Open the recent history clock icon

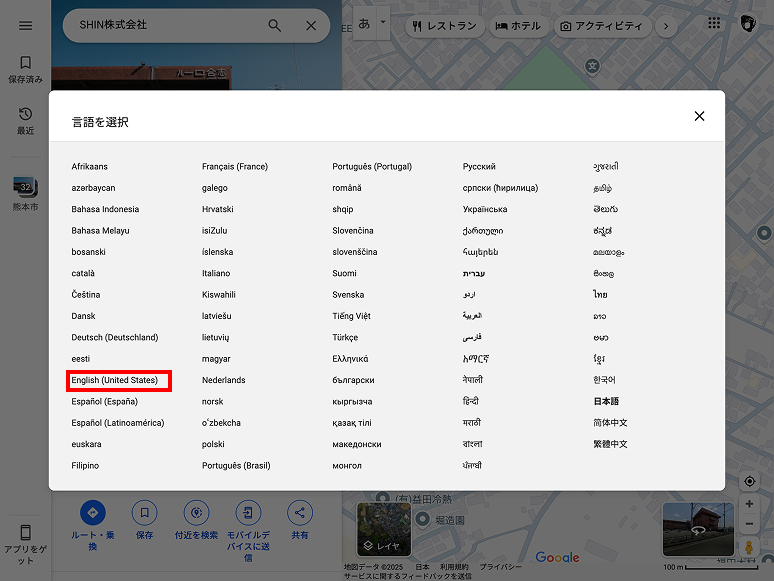pos(26,114)
